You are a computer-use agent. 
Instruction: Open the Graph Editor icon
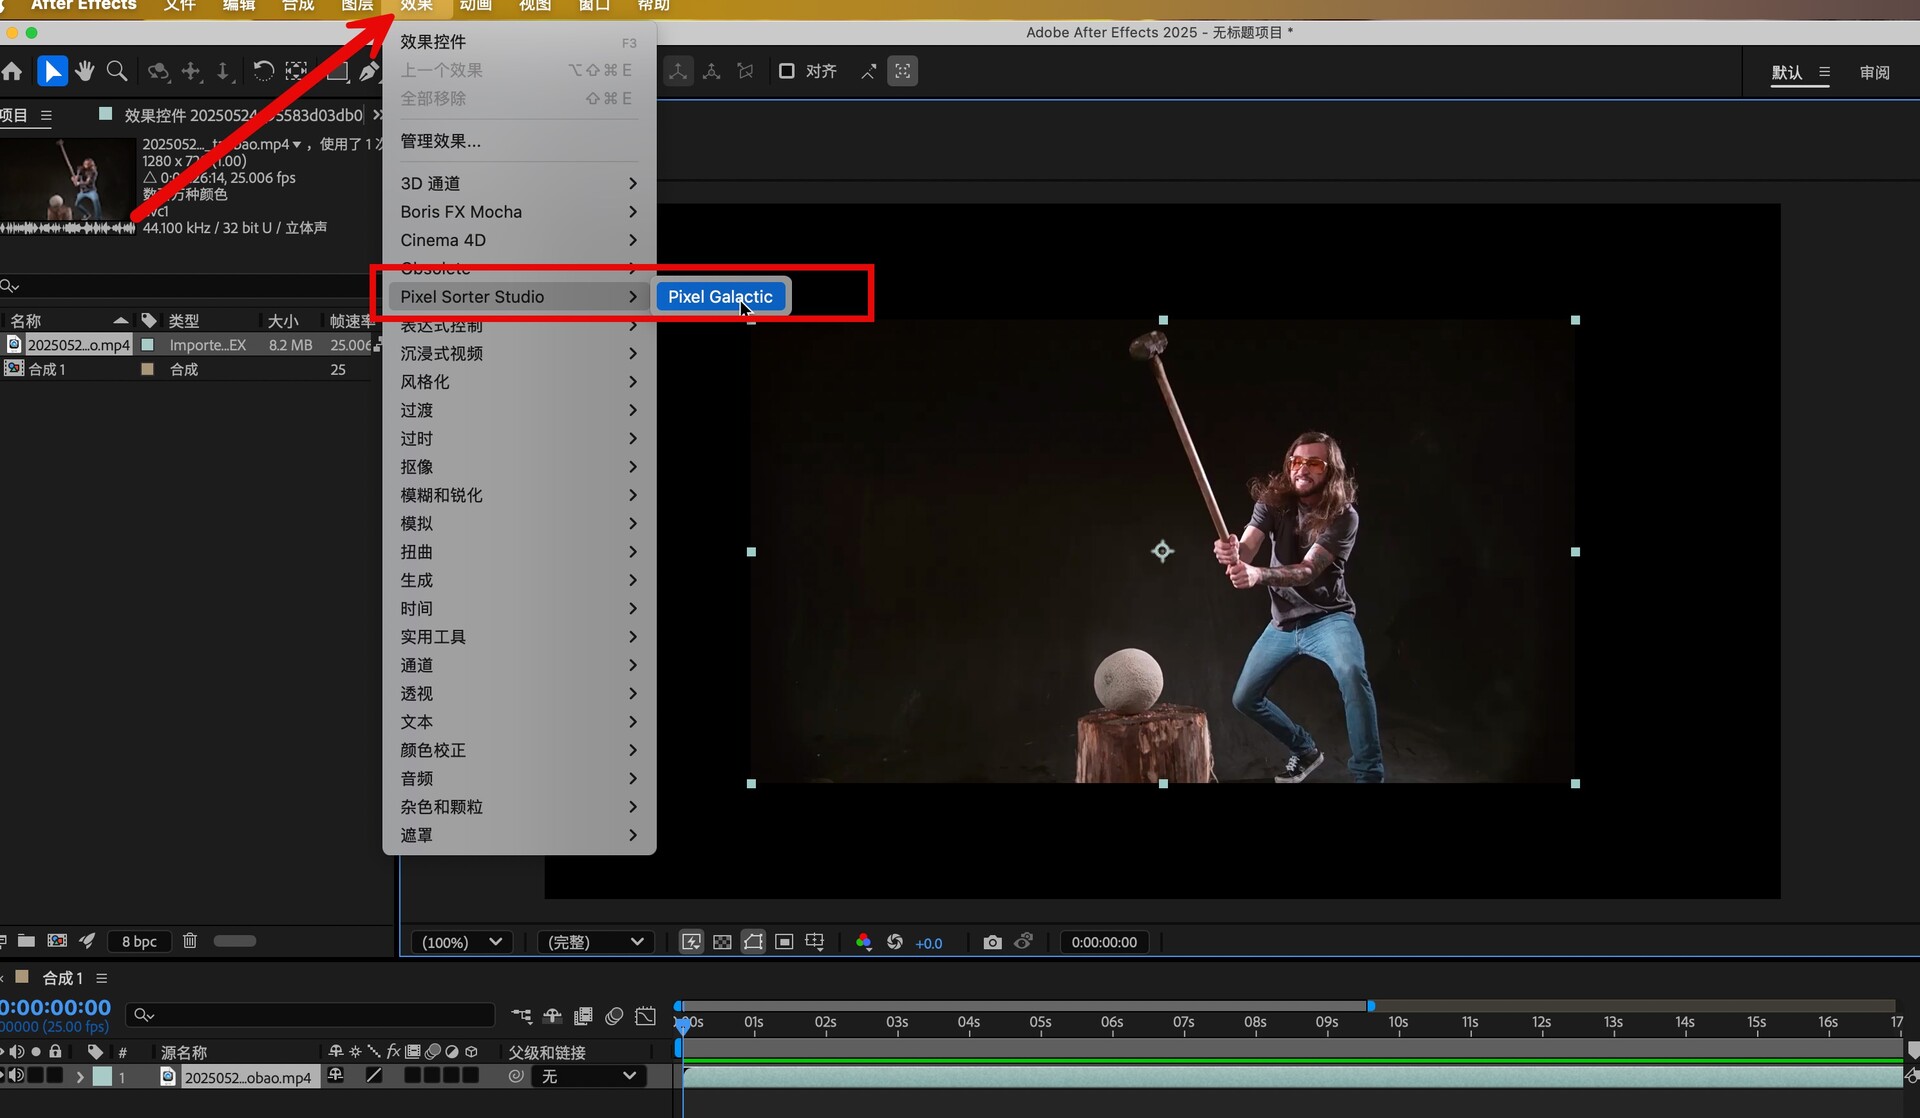[646, 1016]
